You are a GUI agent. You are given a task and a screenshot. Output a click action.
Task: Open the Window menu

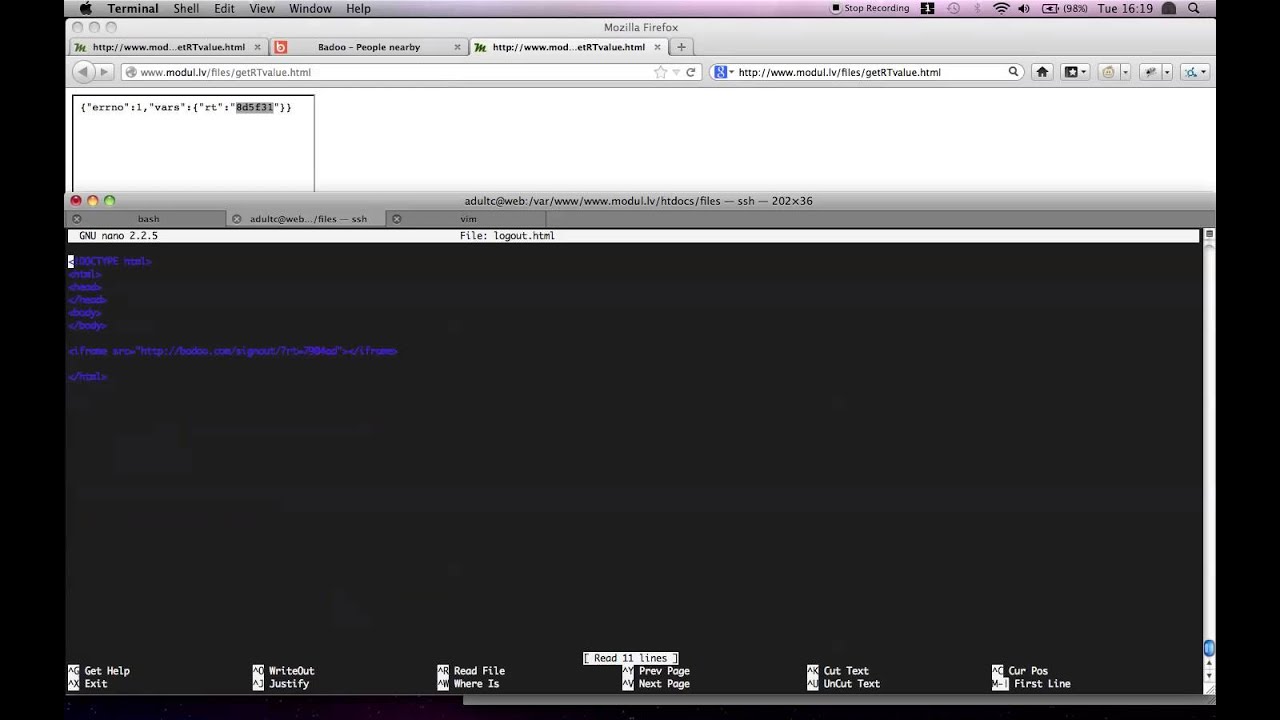(x=310, y=8)
